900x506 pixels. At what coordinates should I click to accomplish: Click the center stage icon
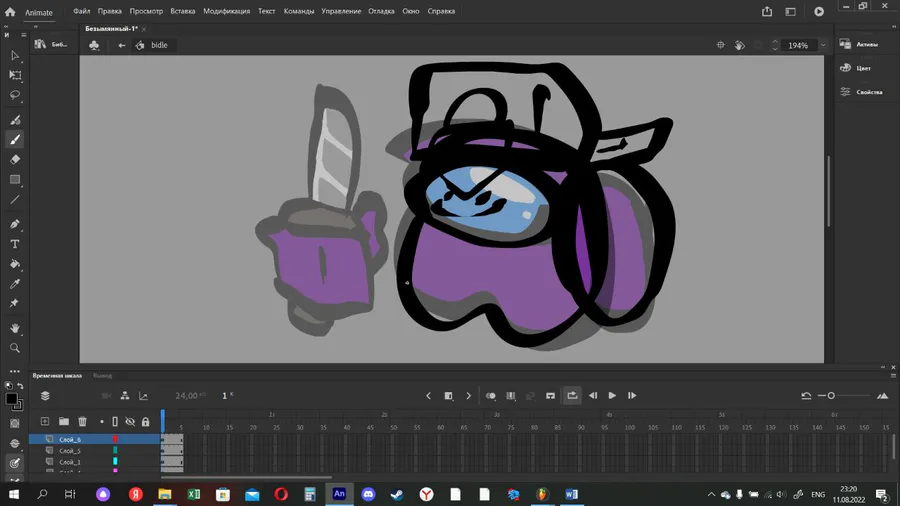pos(720,45)
